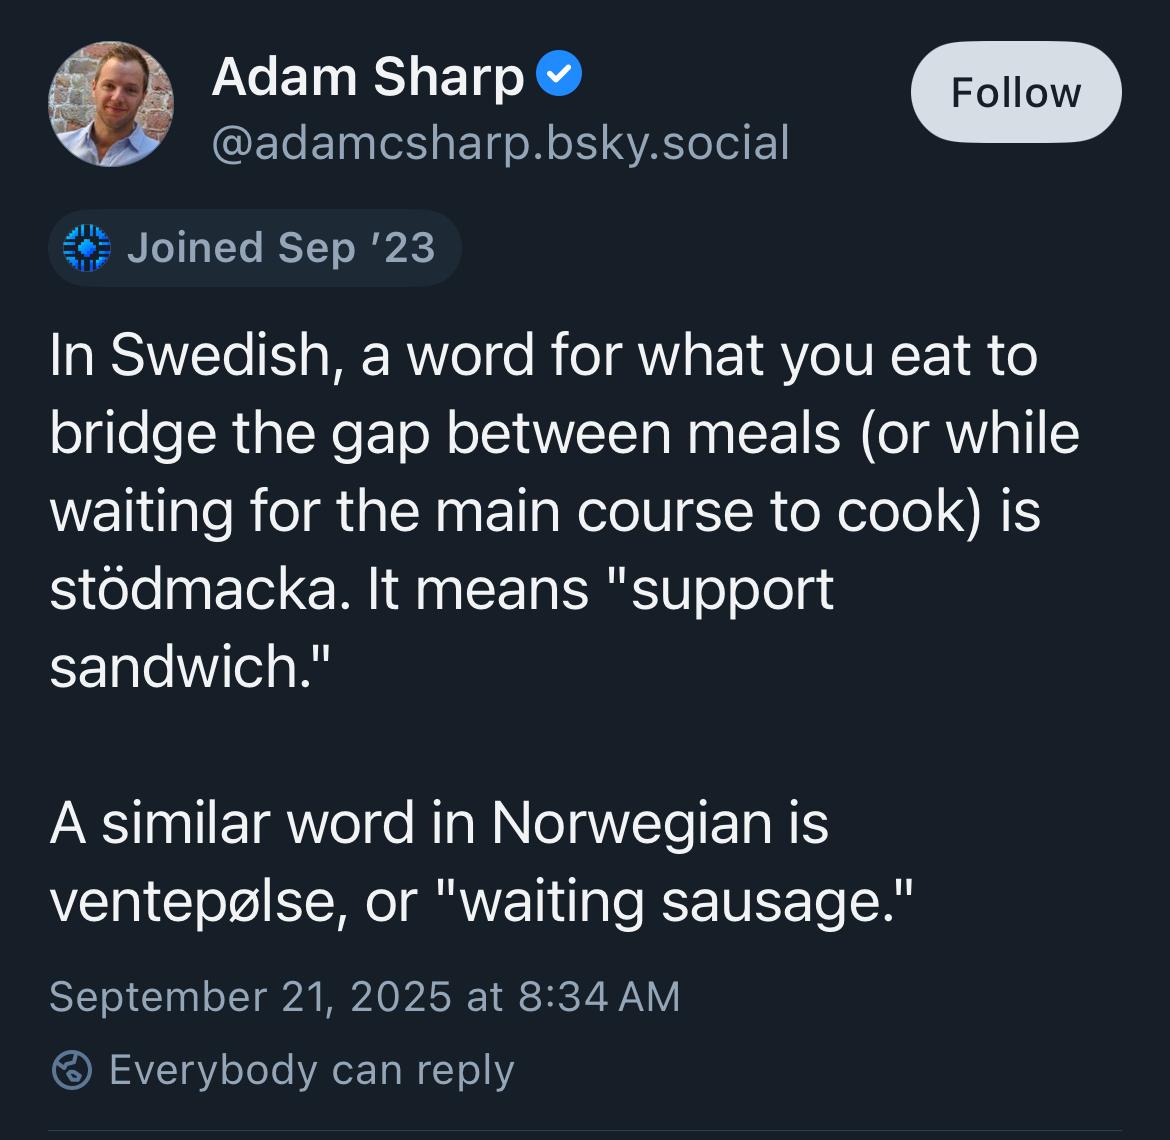Tap the pixelated blue icon in Joined badge
This screenshot has width=1170, height=1140.
pyautogui.click(x=87, y=248)
